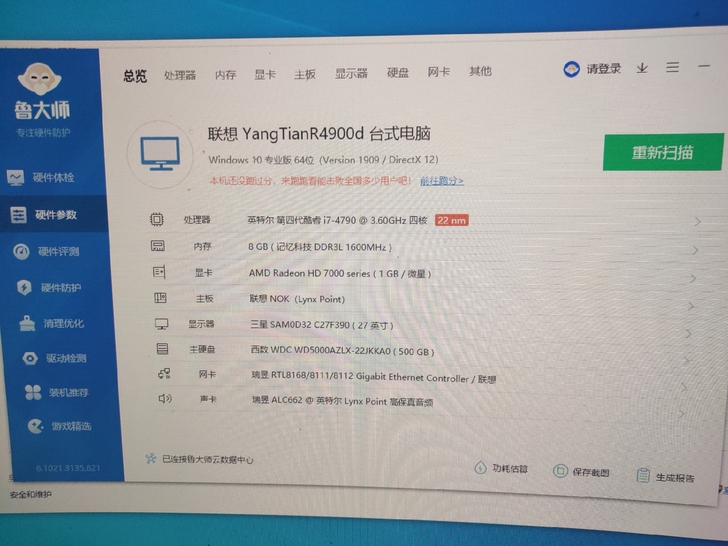Click 生成报告 button
The width and height of the screenshot is (728, 546).
click(x=665, y=476)
